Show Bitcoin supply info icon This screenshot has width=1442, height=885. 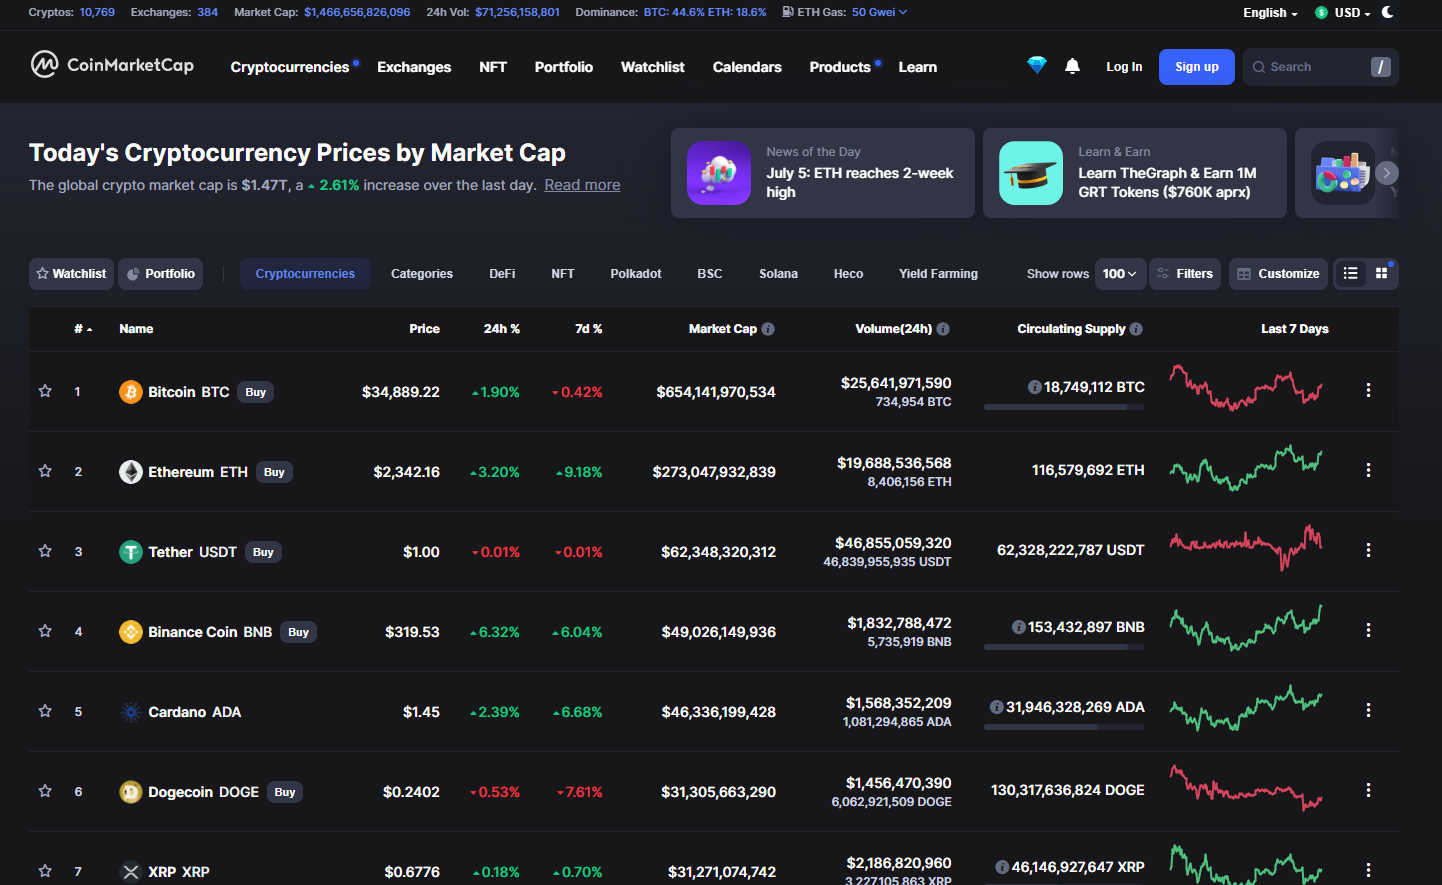coord(1035,387)
